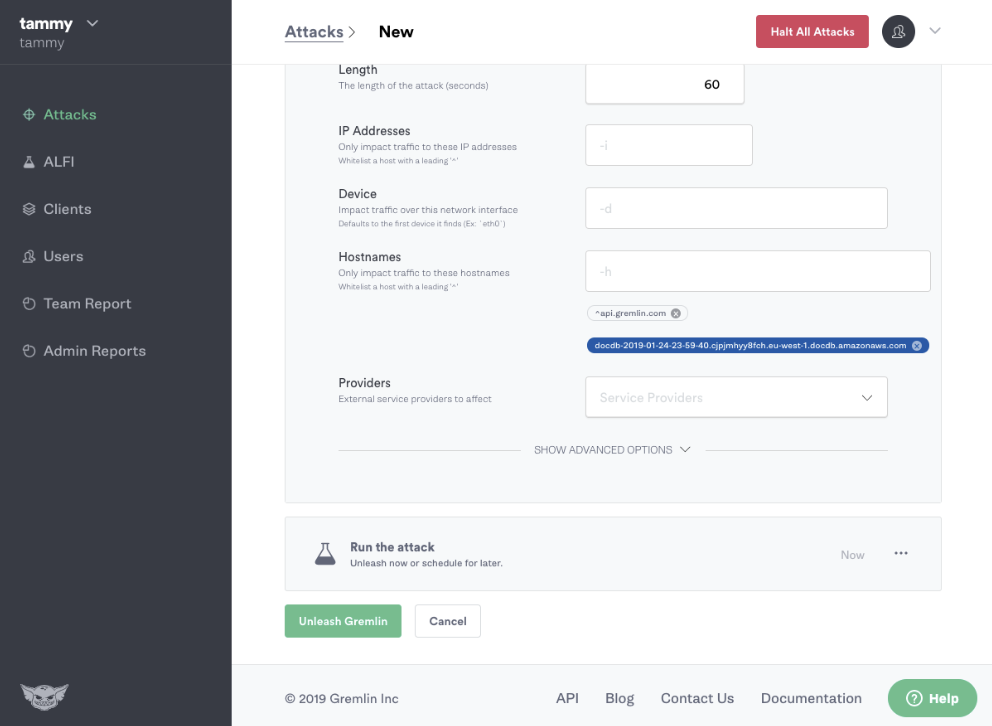Open the three-dots menu for Run the attack
Image resolution: width=992 pixels, height=726 pixels.
click(x=901, y=553)
